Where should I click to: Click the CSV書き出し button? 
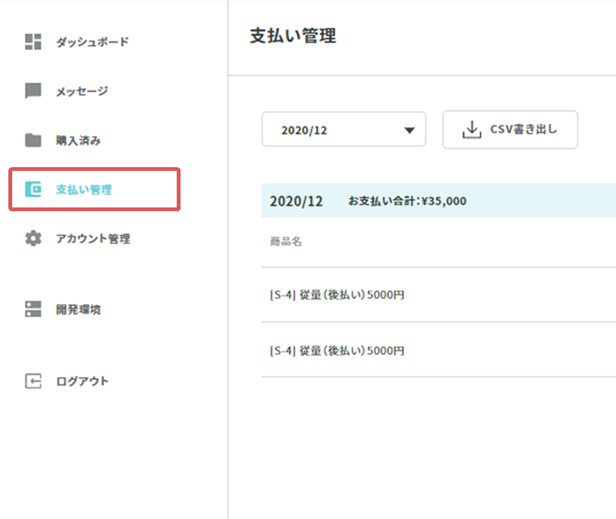[510, 130]
